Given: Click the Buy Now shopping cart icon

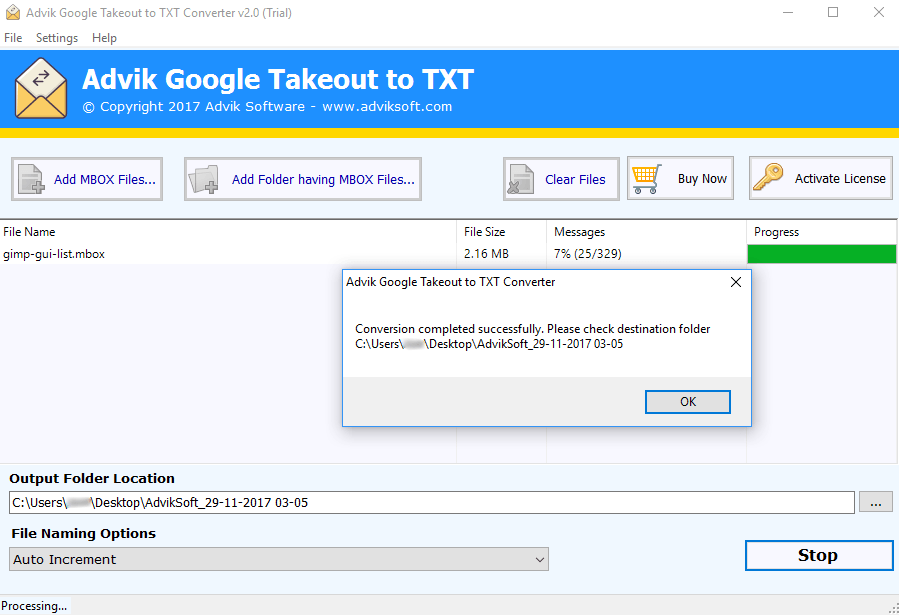Looking at the screenshot, I should point(646,179).
